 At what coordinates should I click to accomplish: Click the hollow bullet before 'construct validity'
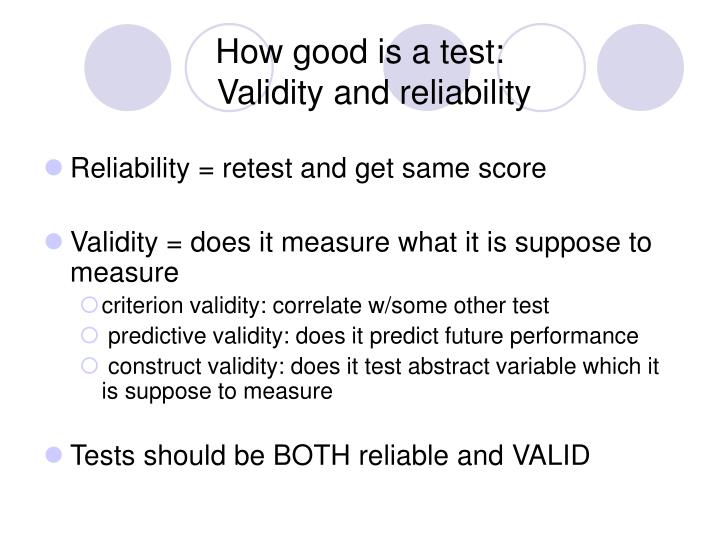tap(89, 366)
